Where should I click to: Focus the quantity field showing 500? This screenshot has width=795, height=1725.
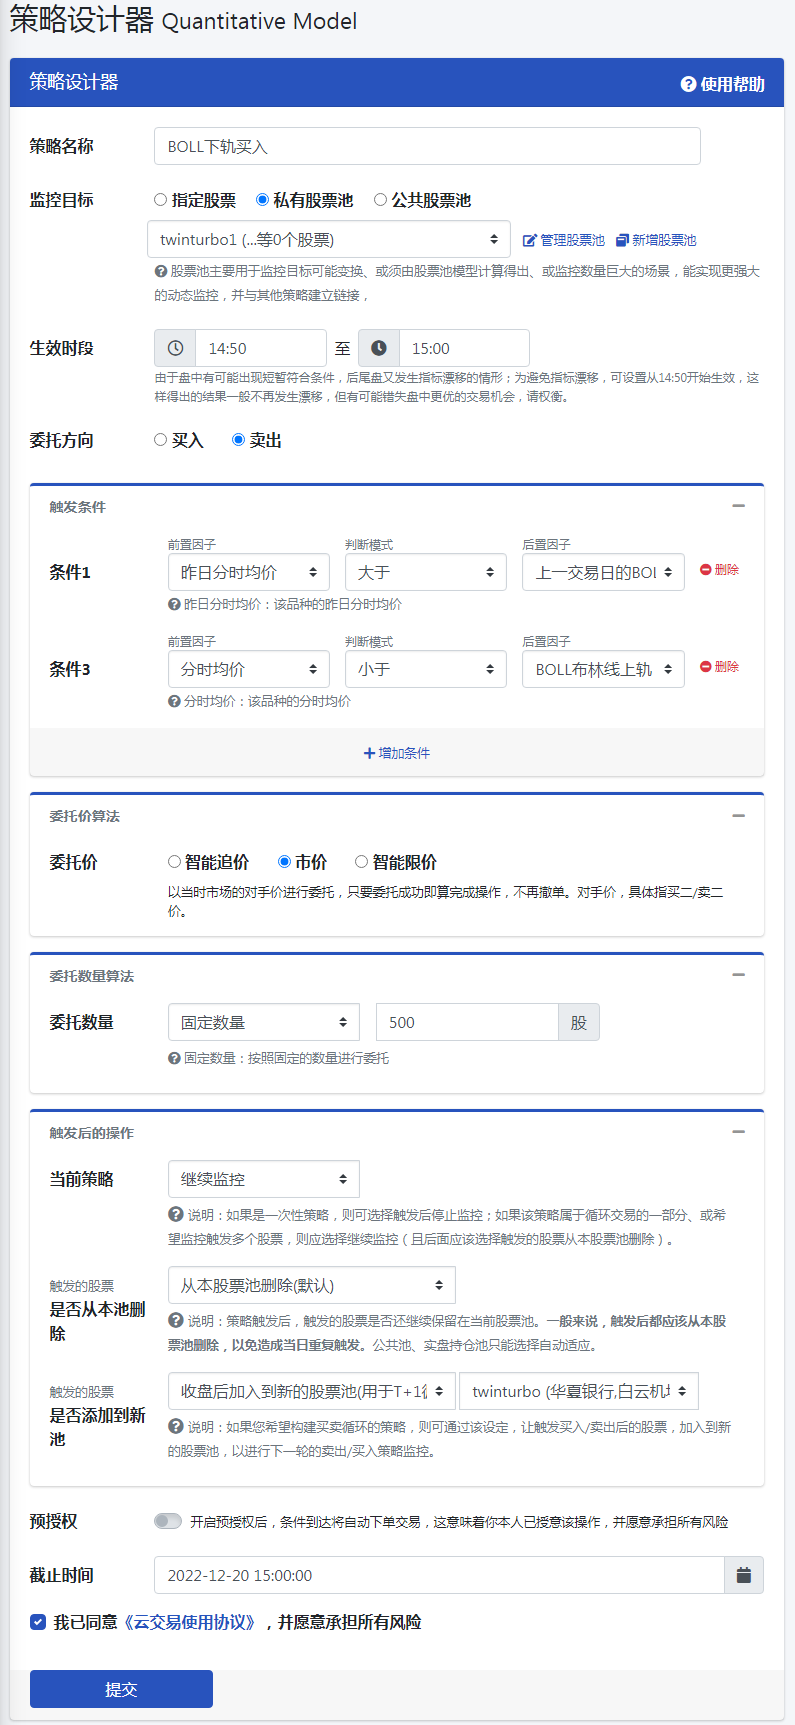467,1022
